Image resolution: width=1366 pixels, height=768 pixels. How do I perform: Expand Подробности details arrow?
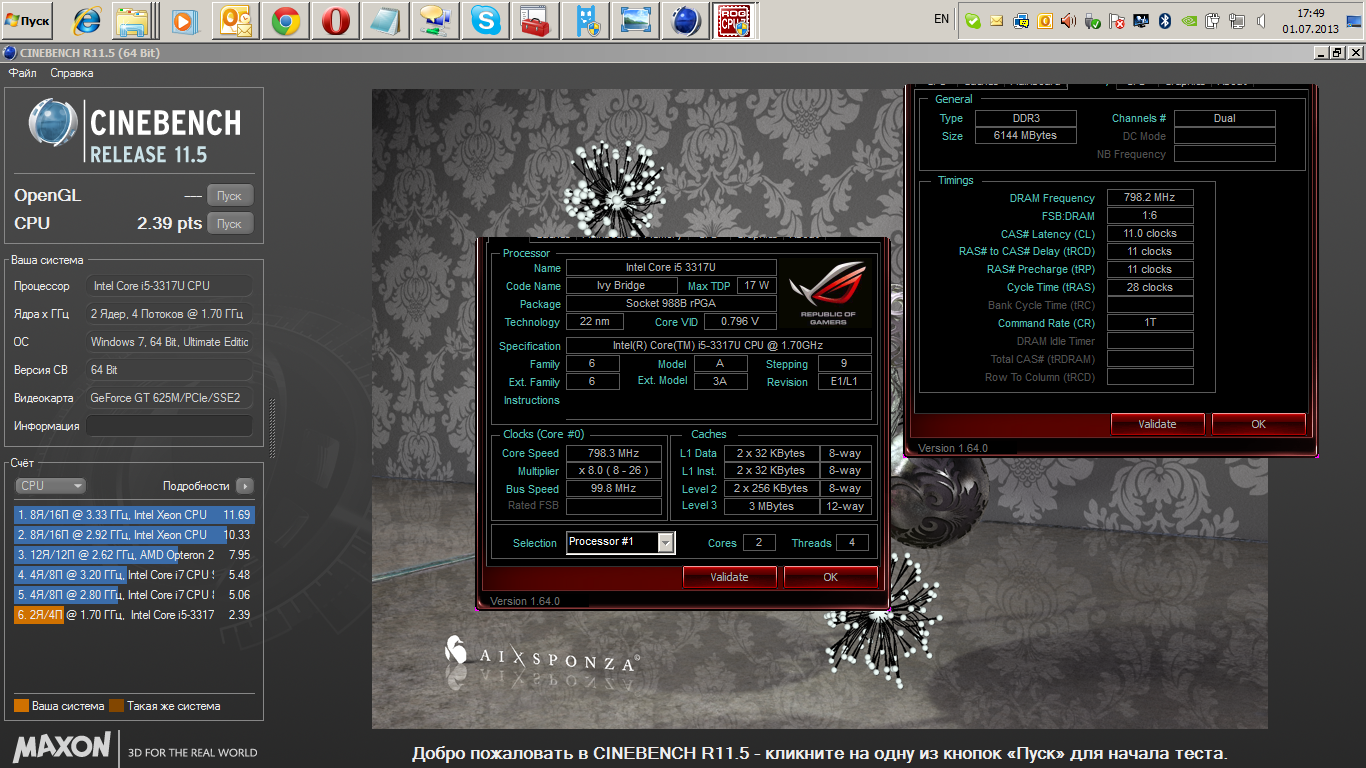[x=245, y=486]
